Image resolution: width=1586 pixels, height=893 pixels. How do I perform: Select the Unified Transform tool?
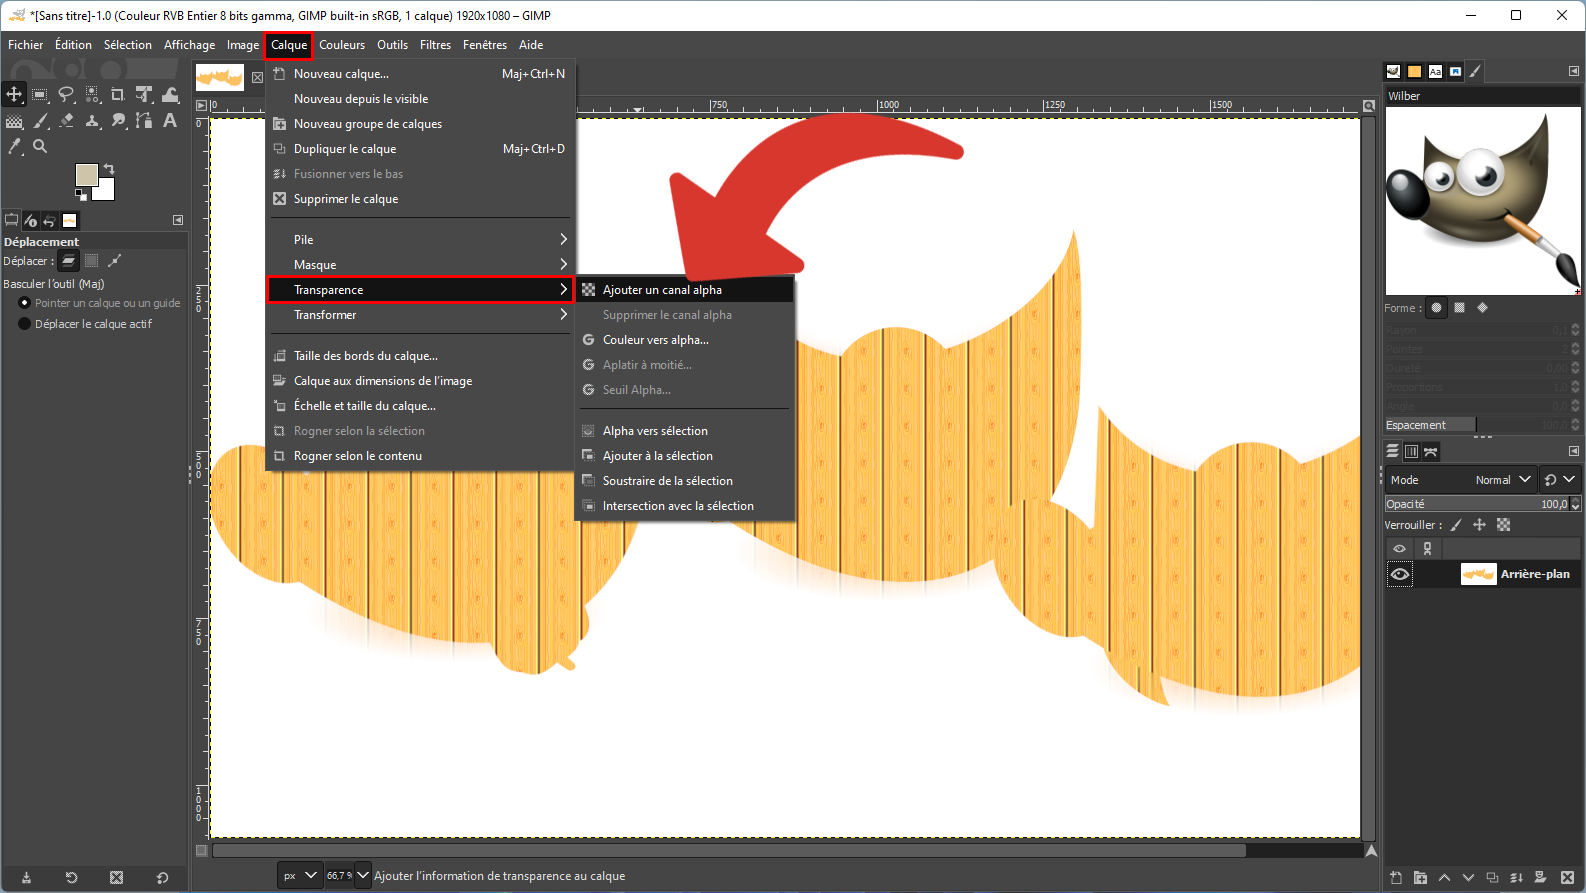point(144,94)
